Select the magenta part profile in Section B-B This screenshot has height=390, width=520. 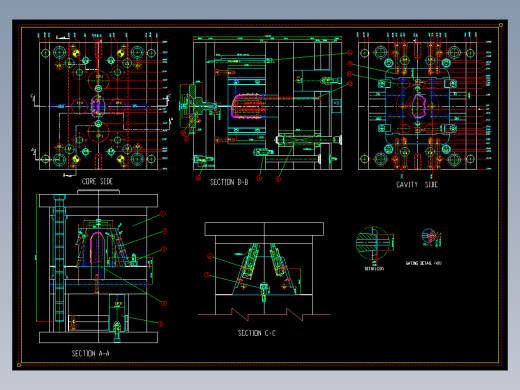[x=248, y=106]
